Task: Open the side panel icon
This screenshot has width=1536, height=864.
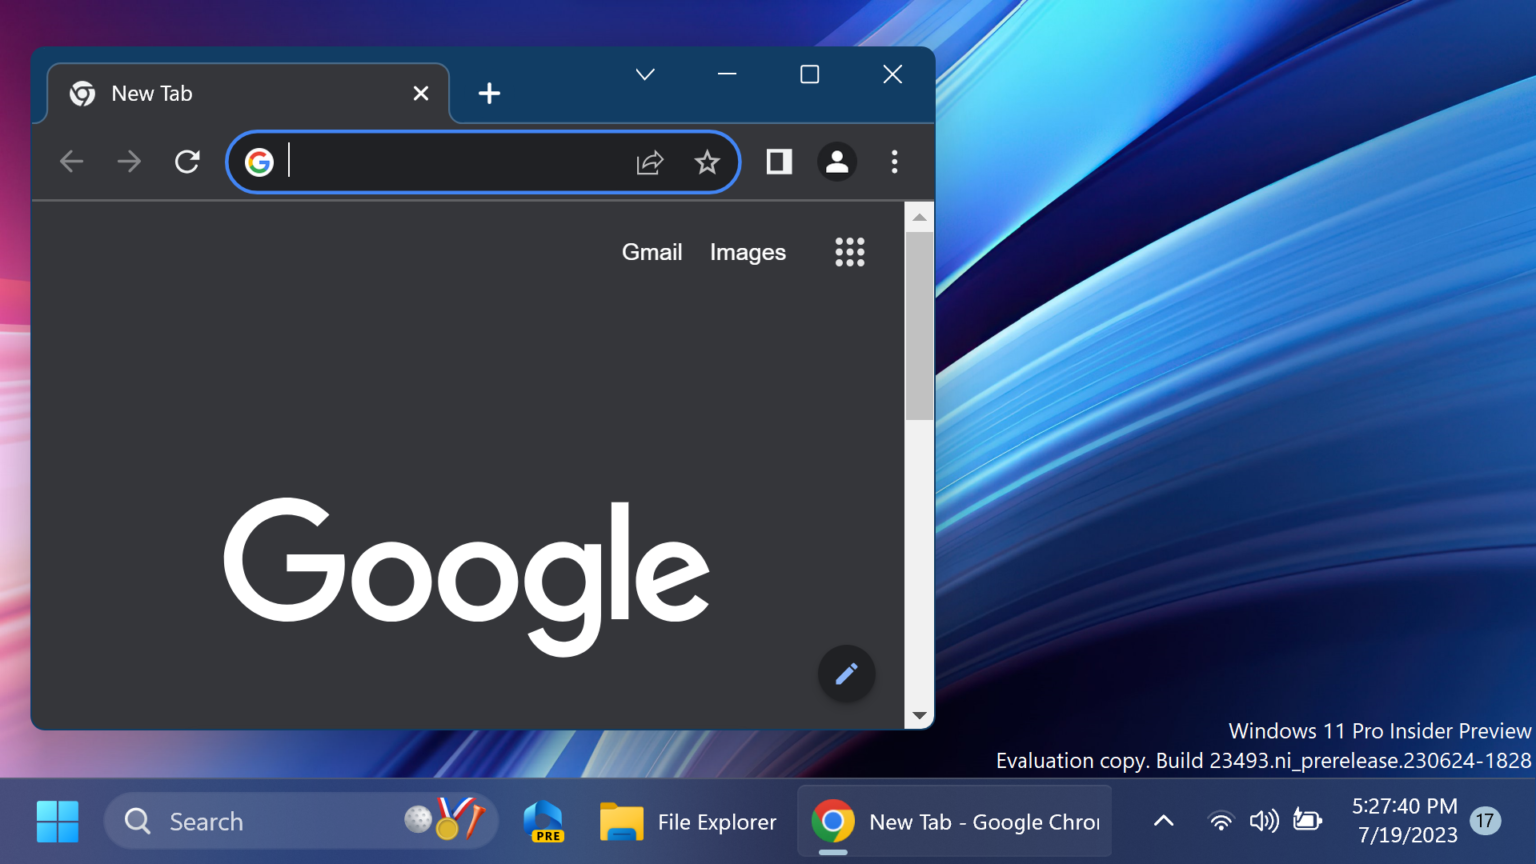Action: tap(778, 162)
